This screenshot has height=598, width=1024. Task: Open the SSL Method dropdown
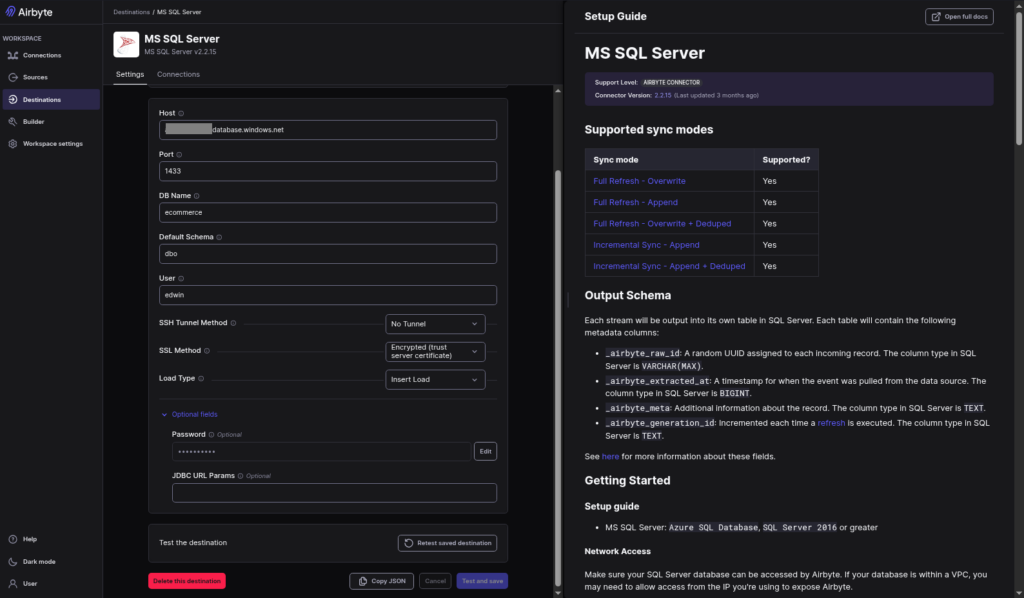(x=435, y=351)
